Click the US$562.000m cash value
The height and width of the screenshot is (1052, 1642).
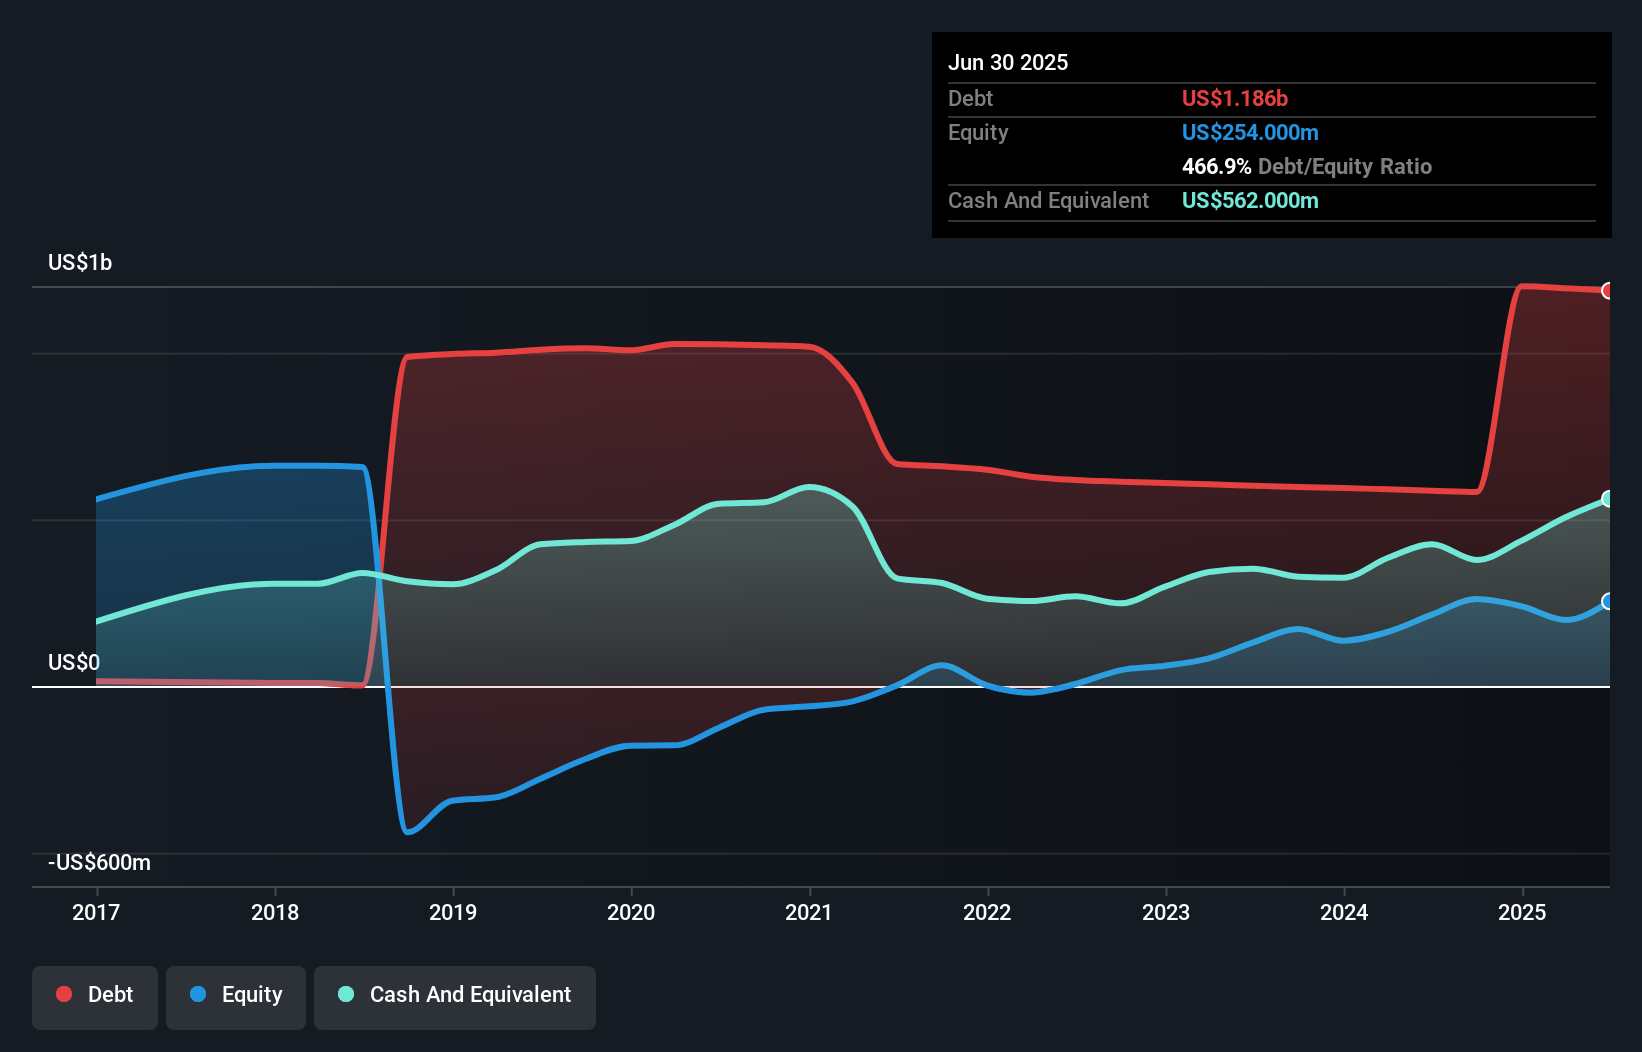(1250, 200)
